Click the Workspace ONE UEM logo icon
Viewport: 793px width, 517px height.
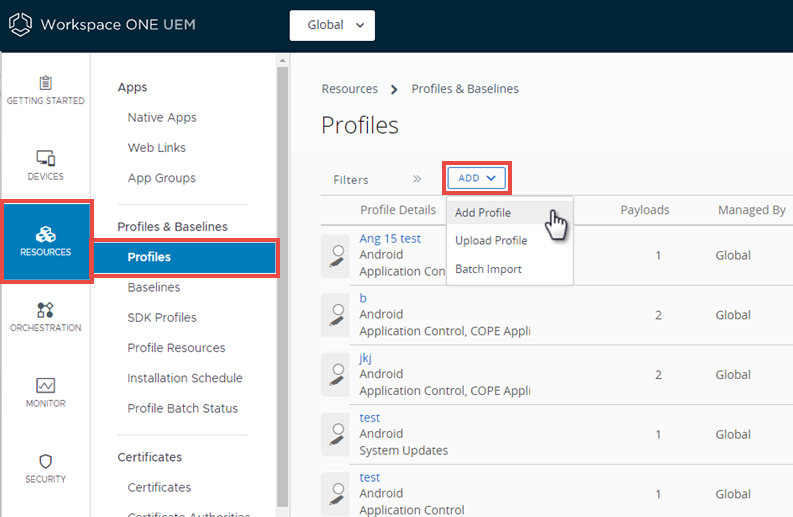[20, 24]
